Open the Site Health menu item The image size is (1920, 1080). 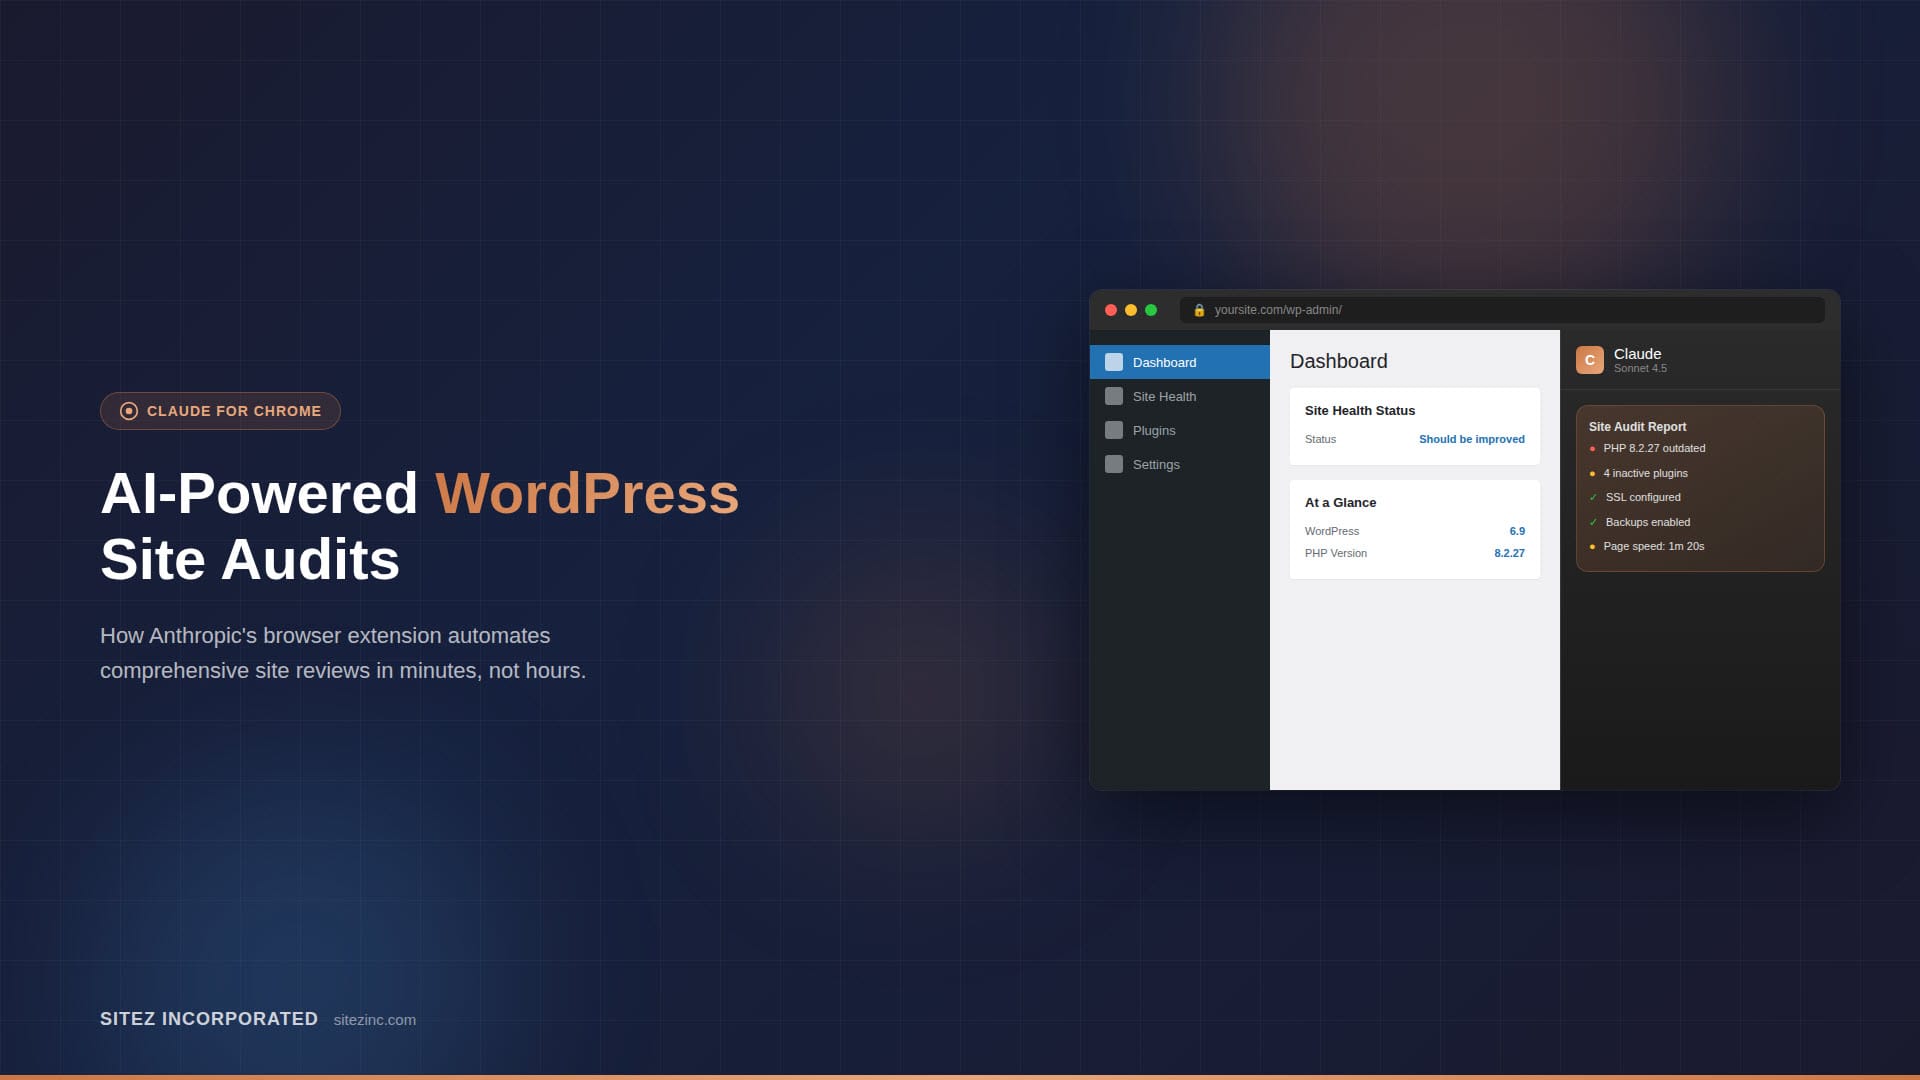point(1180,396)
